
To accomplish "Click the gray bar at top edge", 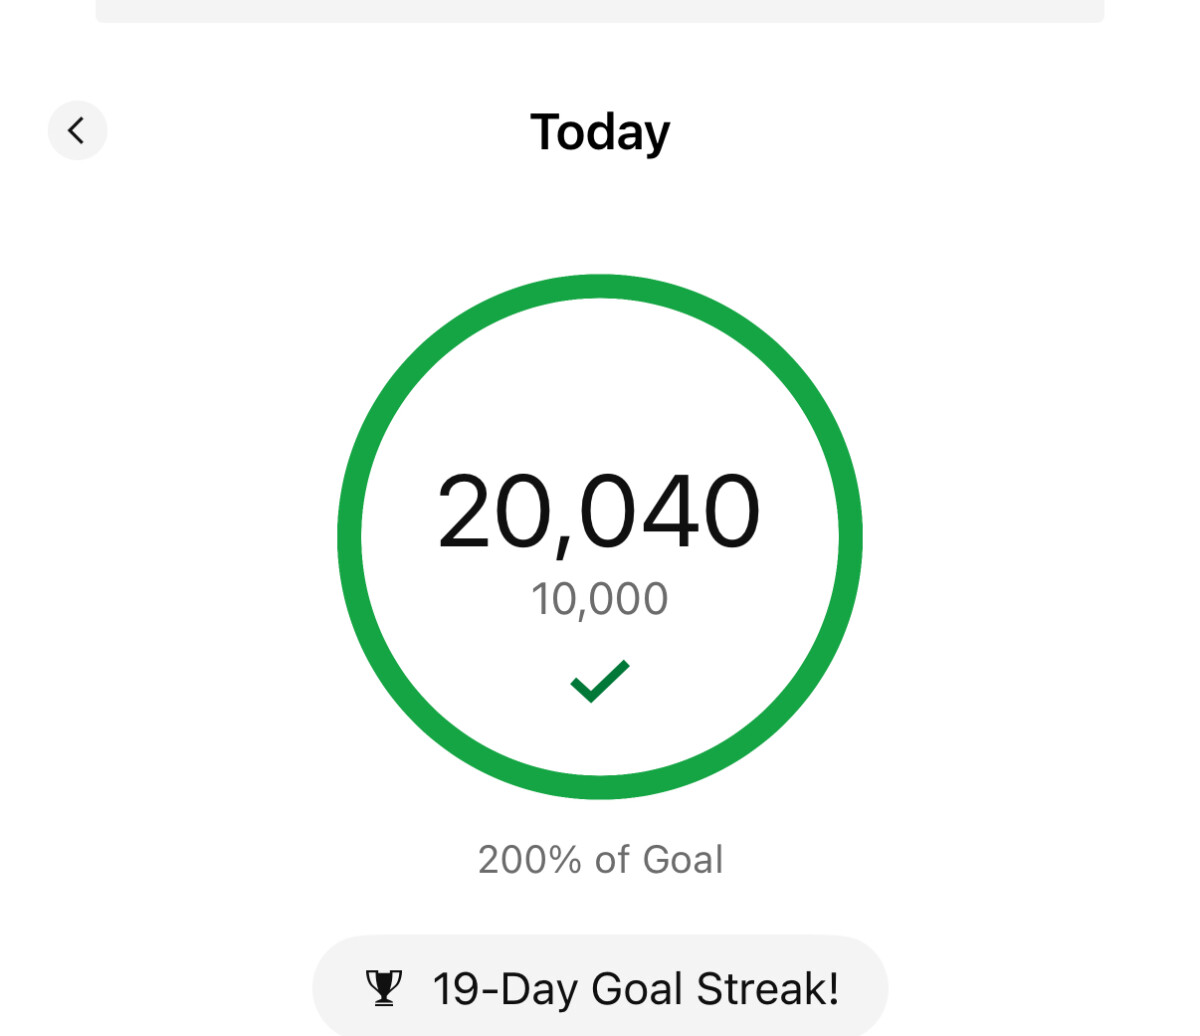I will tap(600, 10).
